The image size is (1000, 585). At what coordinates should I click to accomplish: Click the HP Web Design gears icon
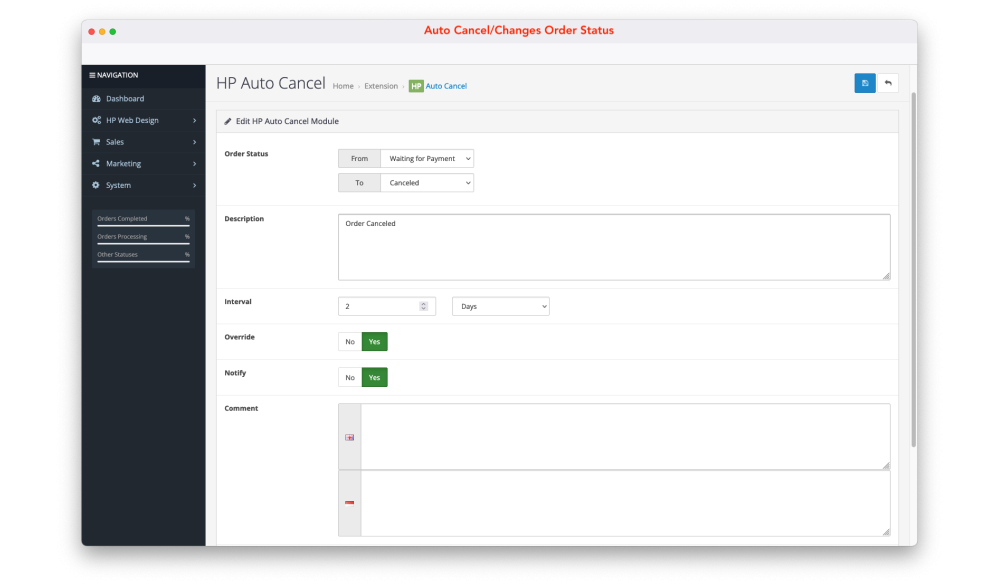pos(96,120)
